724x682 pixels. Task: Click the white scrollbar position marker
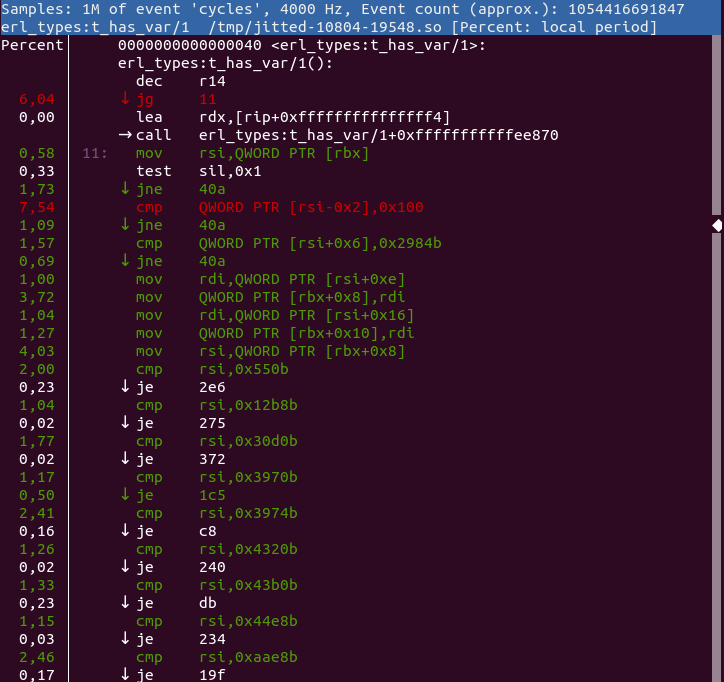click(717, 226)
